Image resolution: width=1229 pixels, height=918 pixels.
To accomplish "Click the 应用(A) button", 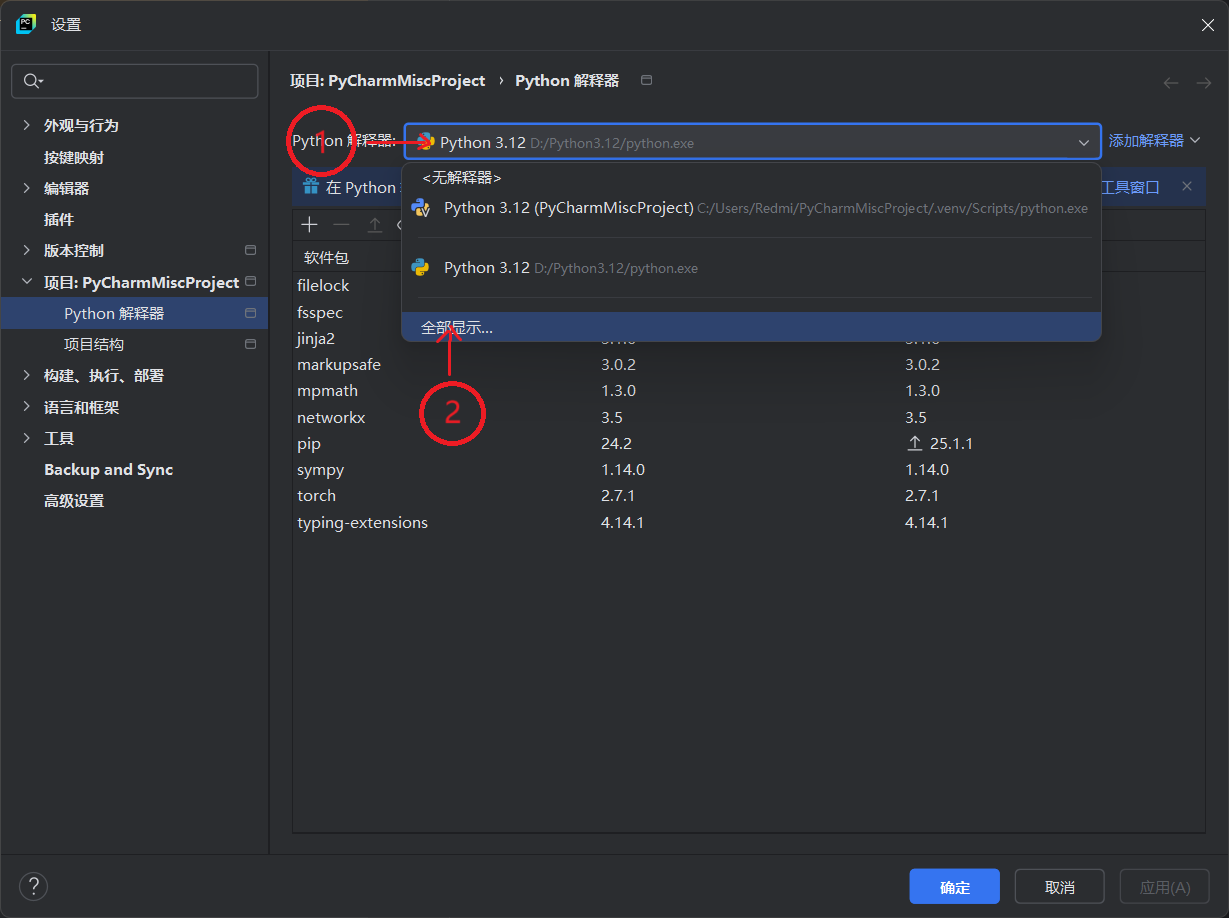I will [1164, 887].
